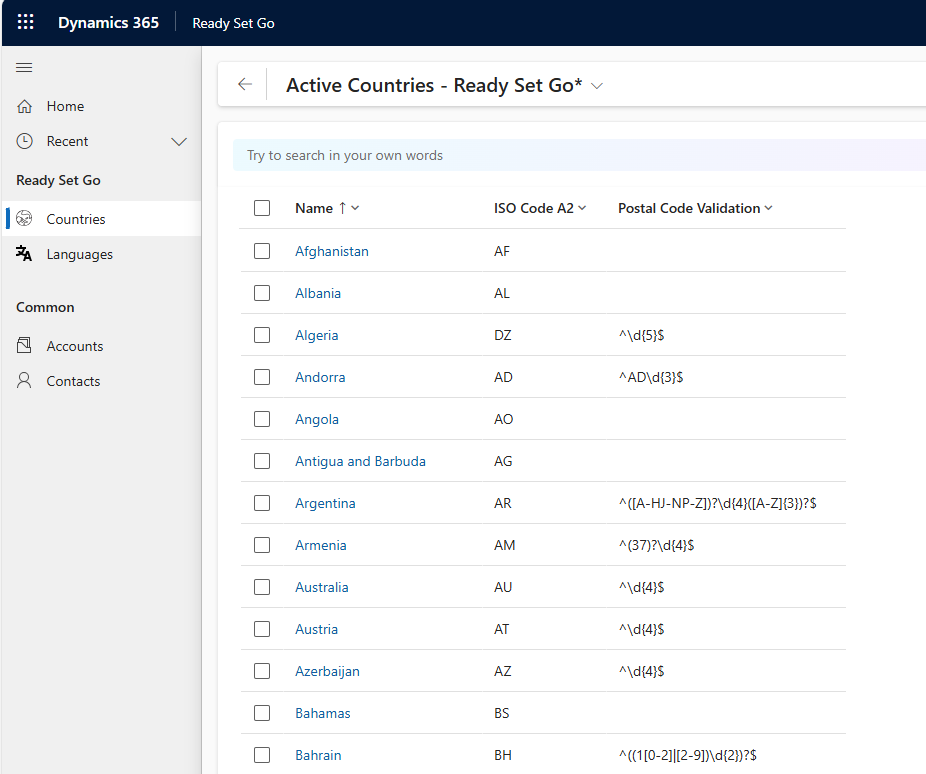Image resolution: width=926 pixels, height=774 pixels.
Task: Click the Ready Set Go app name in header
Action: tap(233, 23)
